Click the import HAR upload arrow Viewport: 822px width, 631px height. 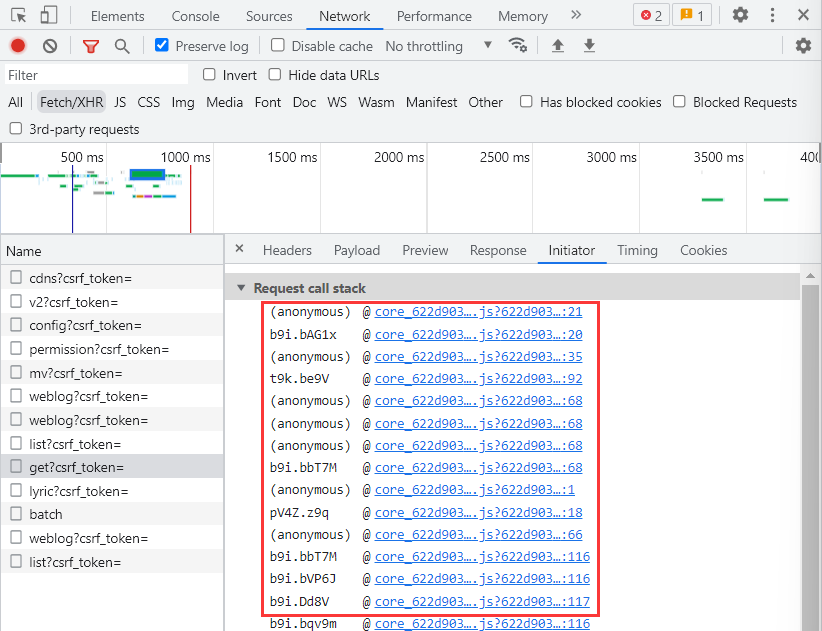(558, 46)
